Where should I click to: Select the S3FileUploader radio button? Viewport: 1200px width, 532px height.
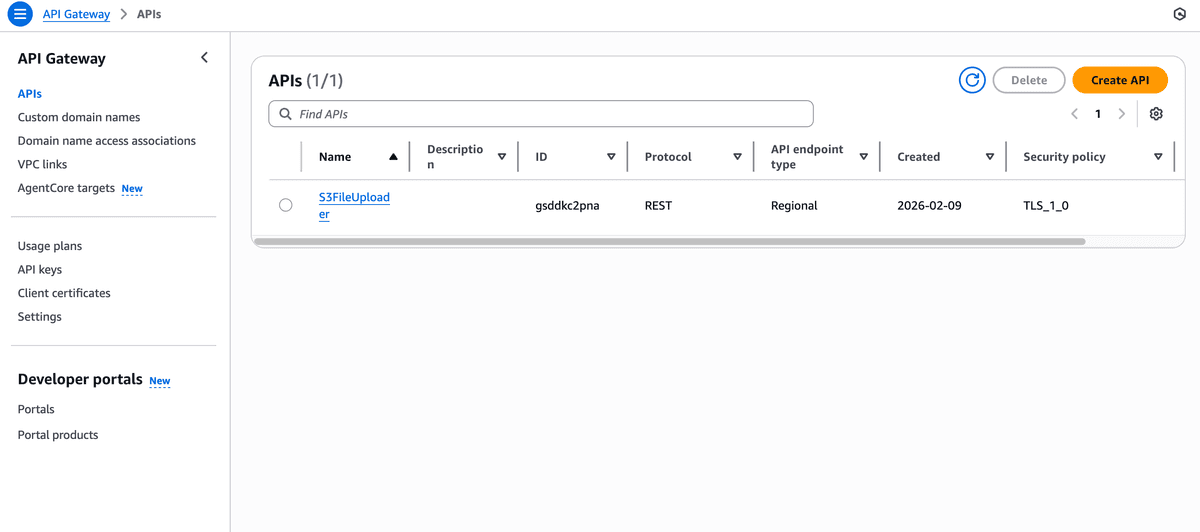coord(286,205)
